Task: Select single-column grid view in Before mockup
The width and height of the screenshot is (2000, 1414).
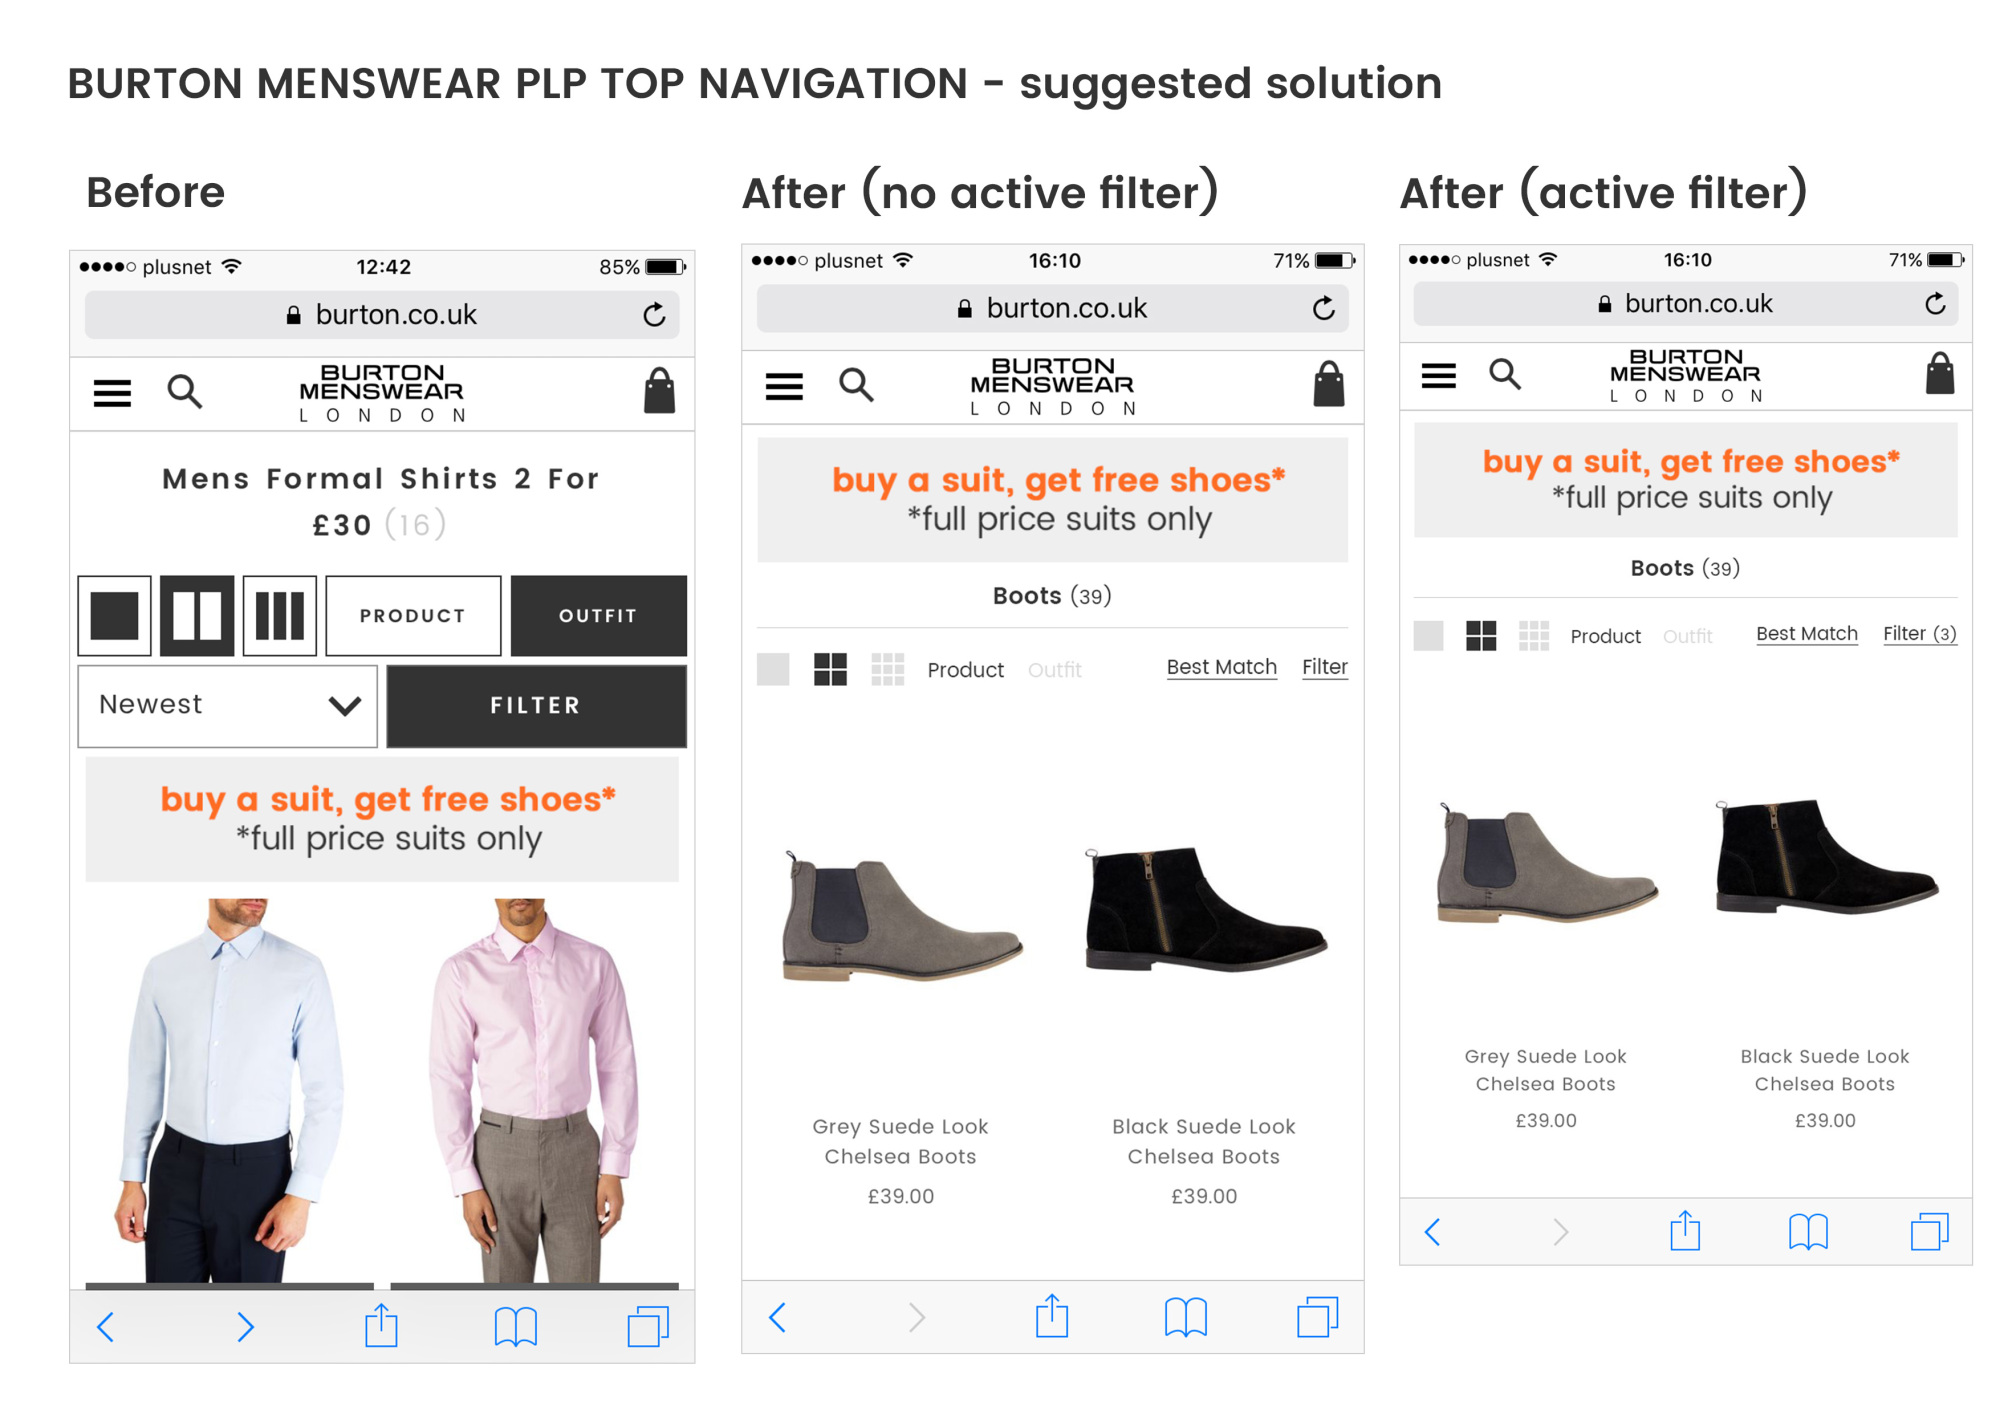Action: [115, 615]
